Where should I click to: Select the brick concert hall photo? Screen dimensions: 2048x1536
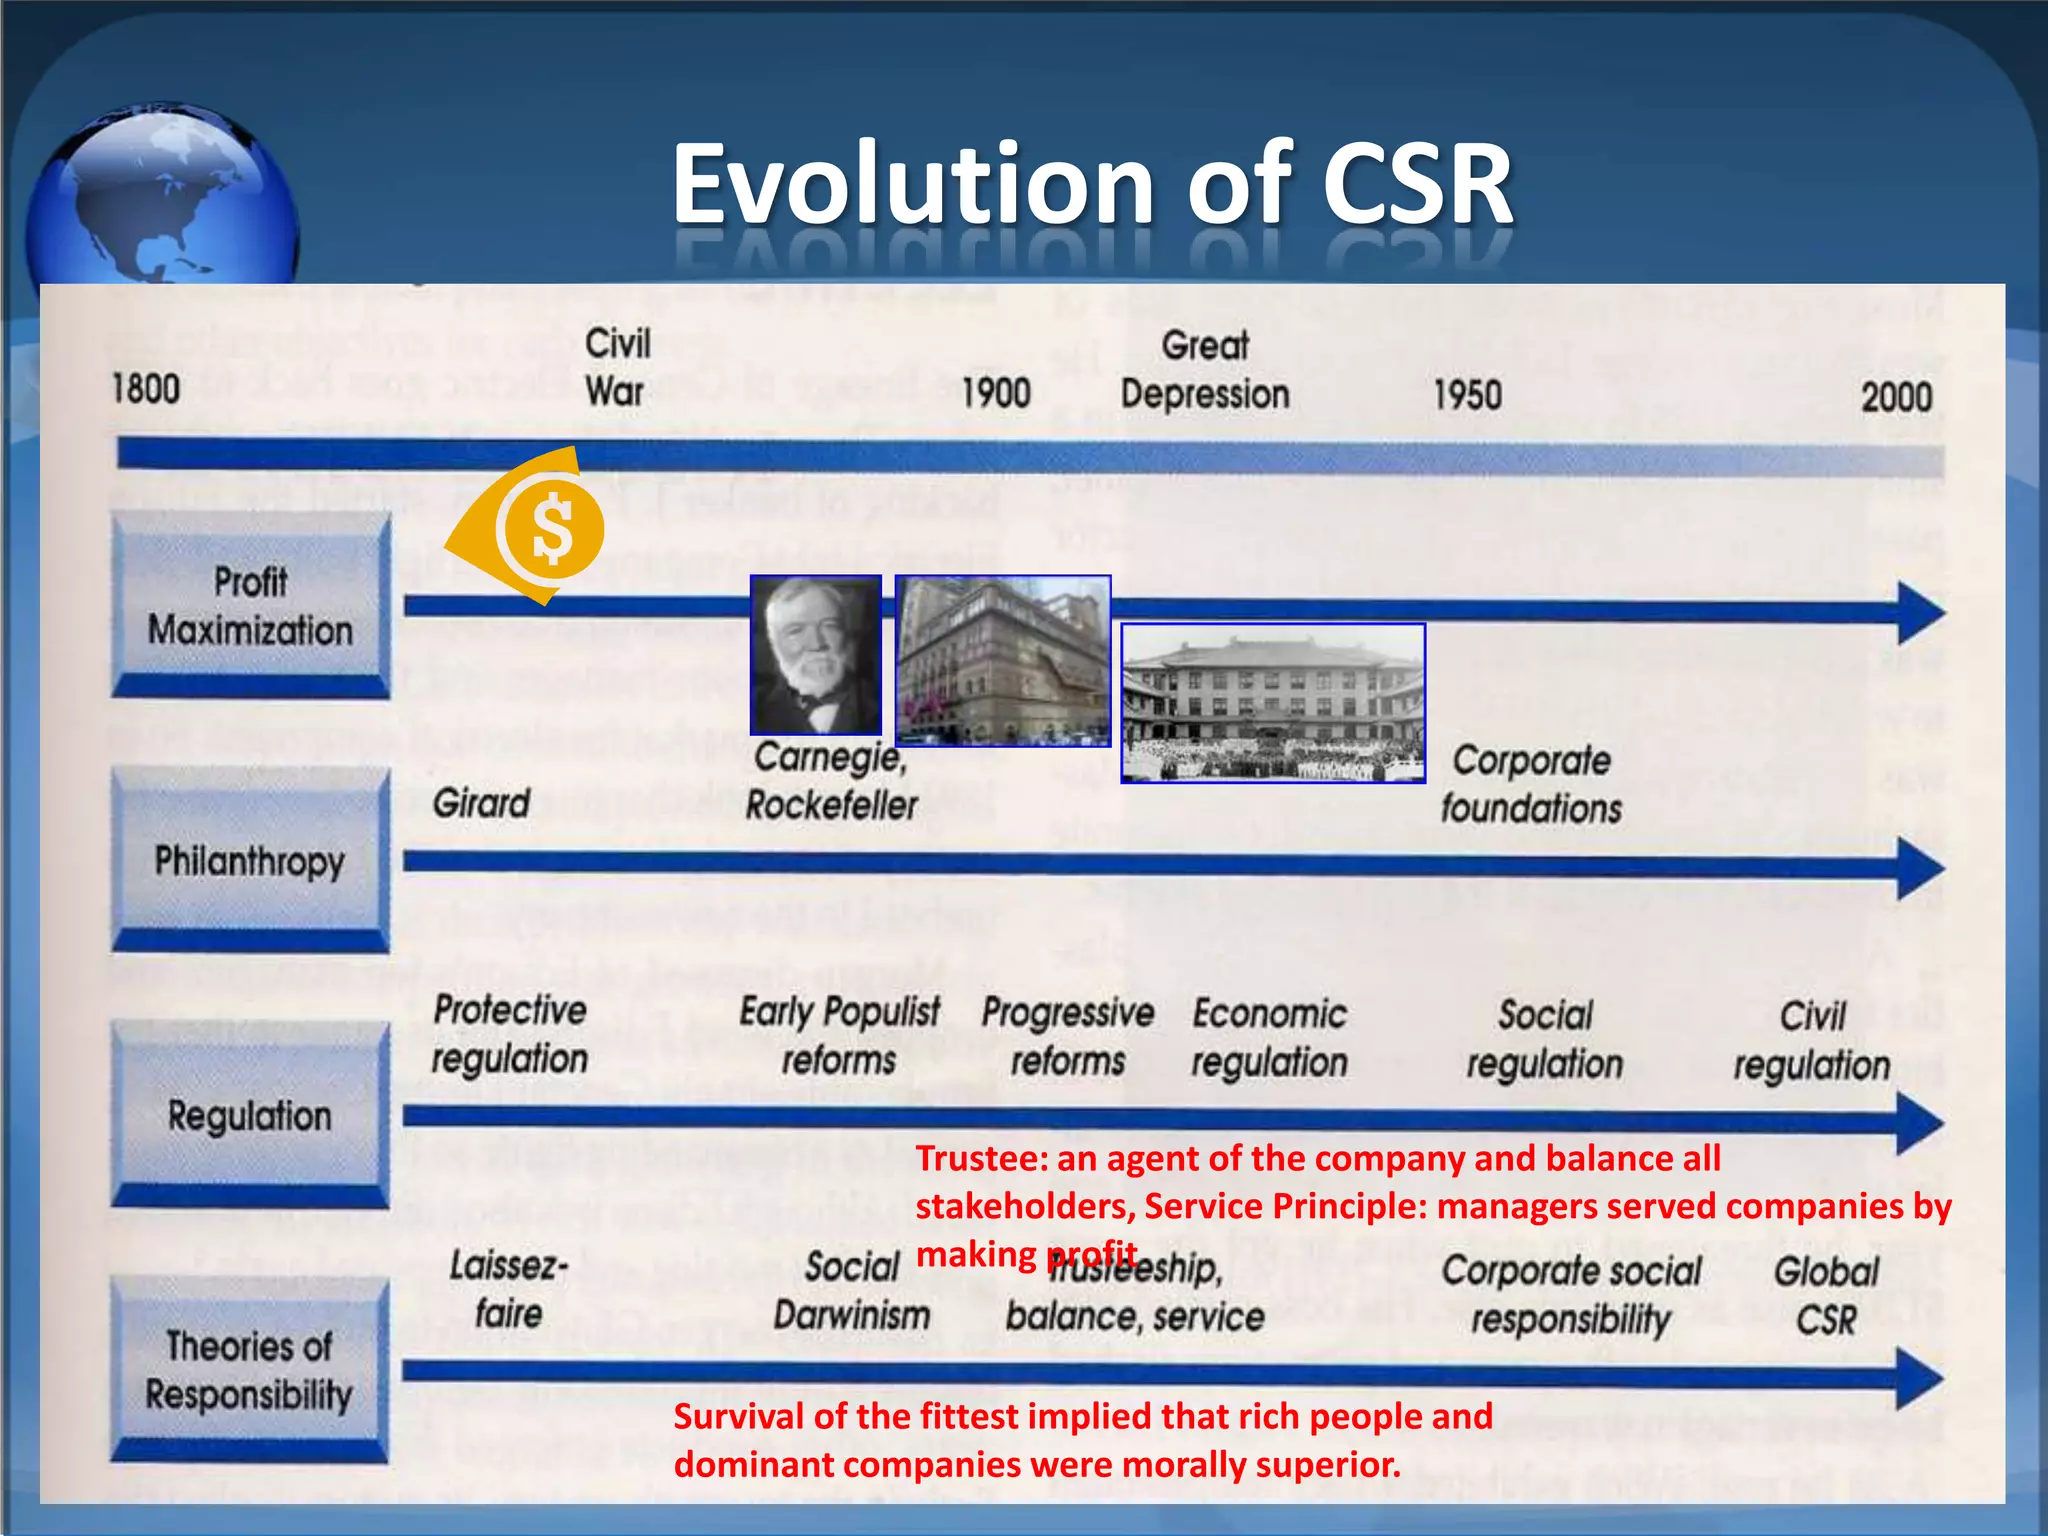[1003, 661]
